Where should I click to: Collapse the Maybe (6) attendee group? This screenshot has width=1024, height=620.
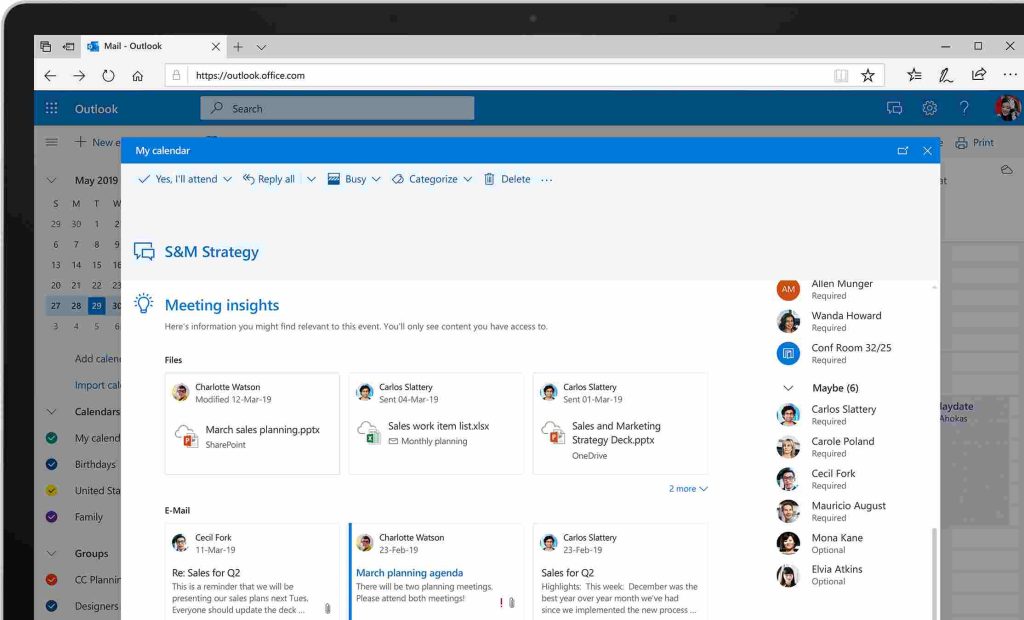coord(788,388)
